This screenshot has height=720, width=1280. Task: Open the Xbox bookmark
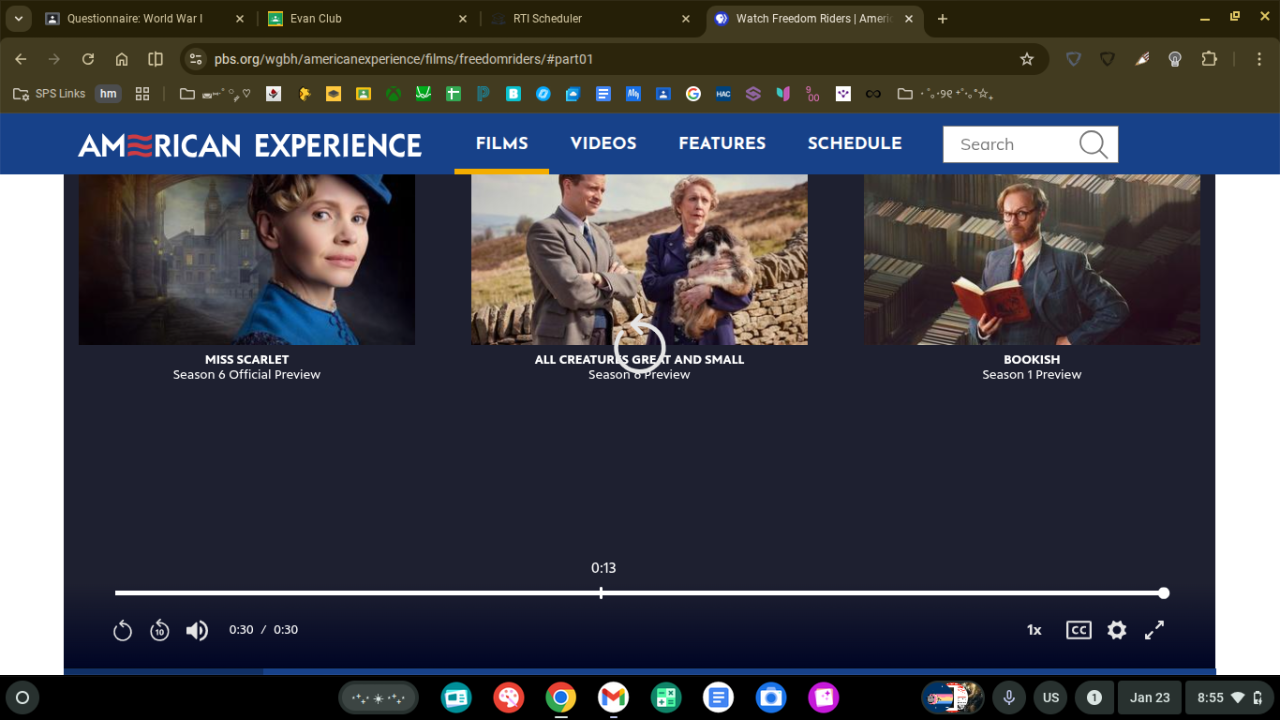click(394, 94)
